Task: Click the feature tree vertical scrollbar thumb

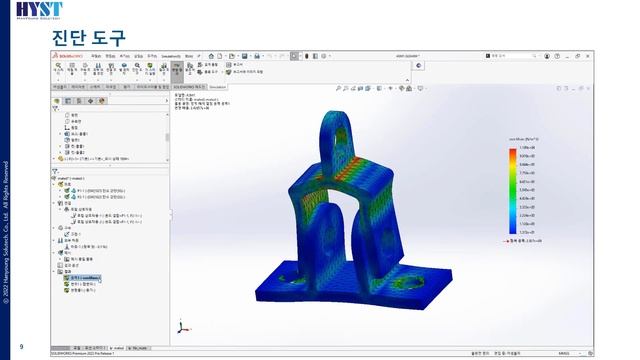Action: [x=167, y=137]
